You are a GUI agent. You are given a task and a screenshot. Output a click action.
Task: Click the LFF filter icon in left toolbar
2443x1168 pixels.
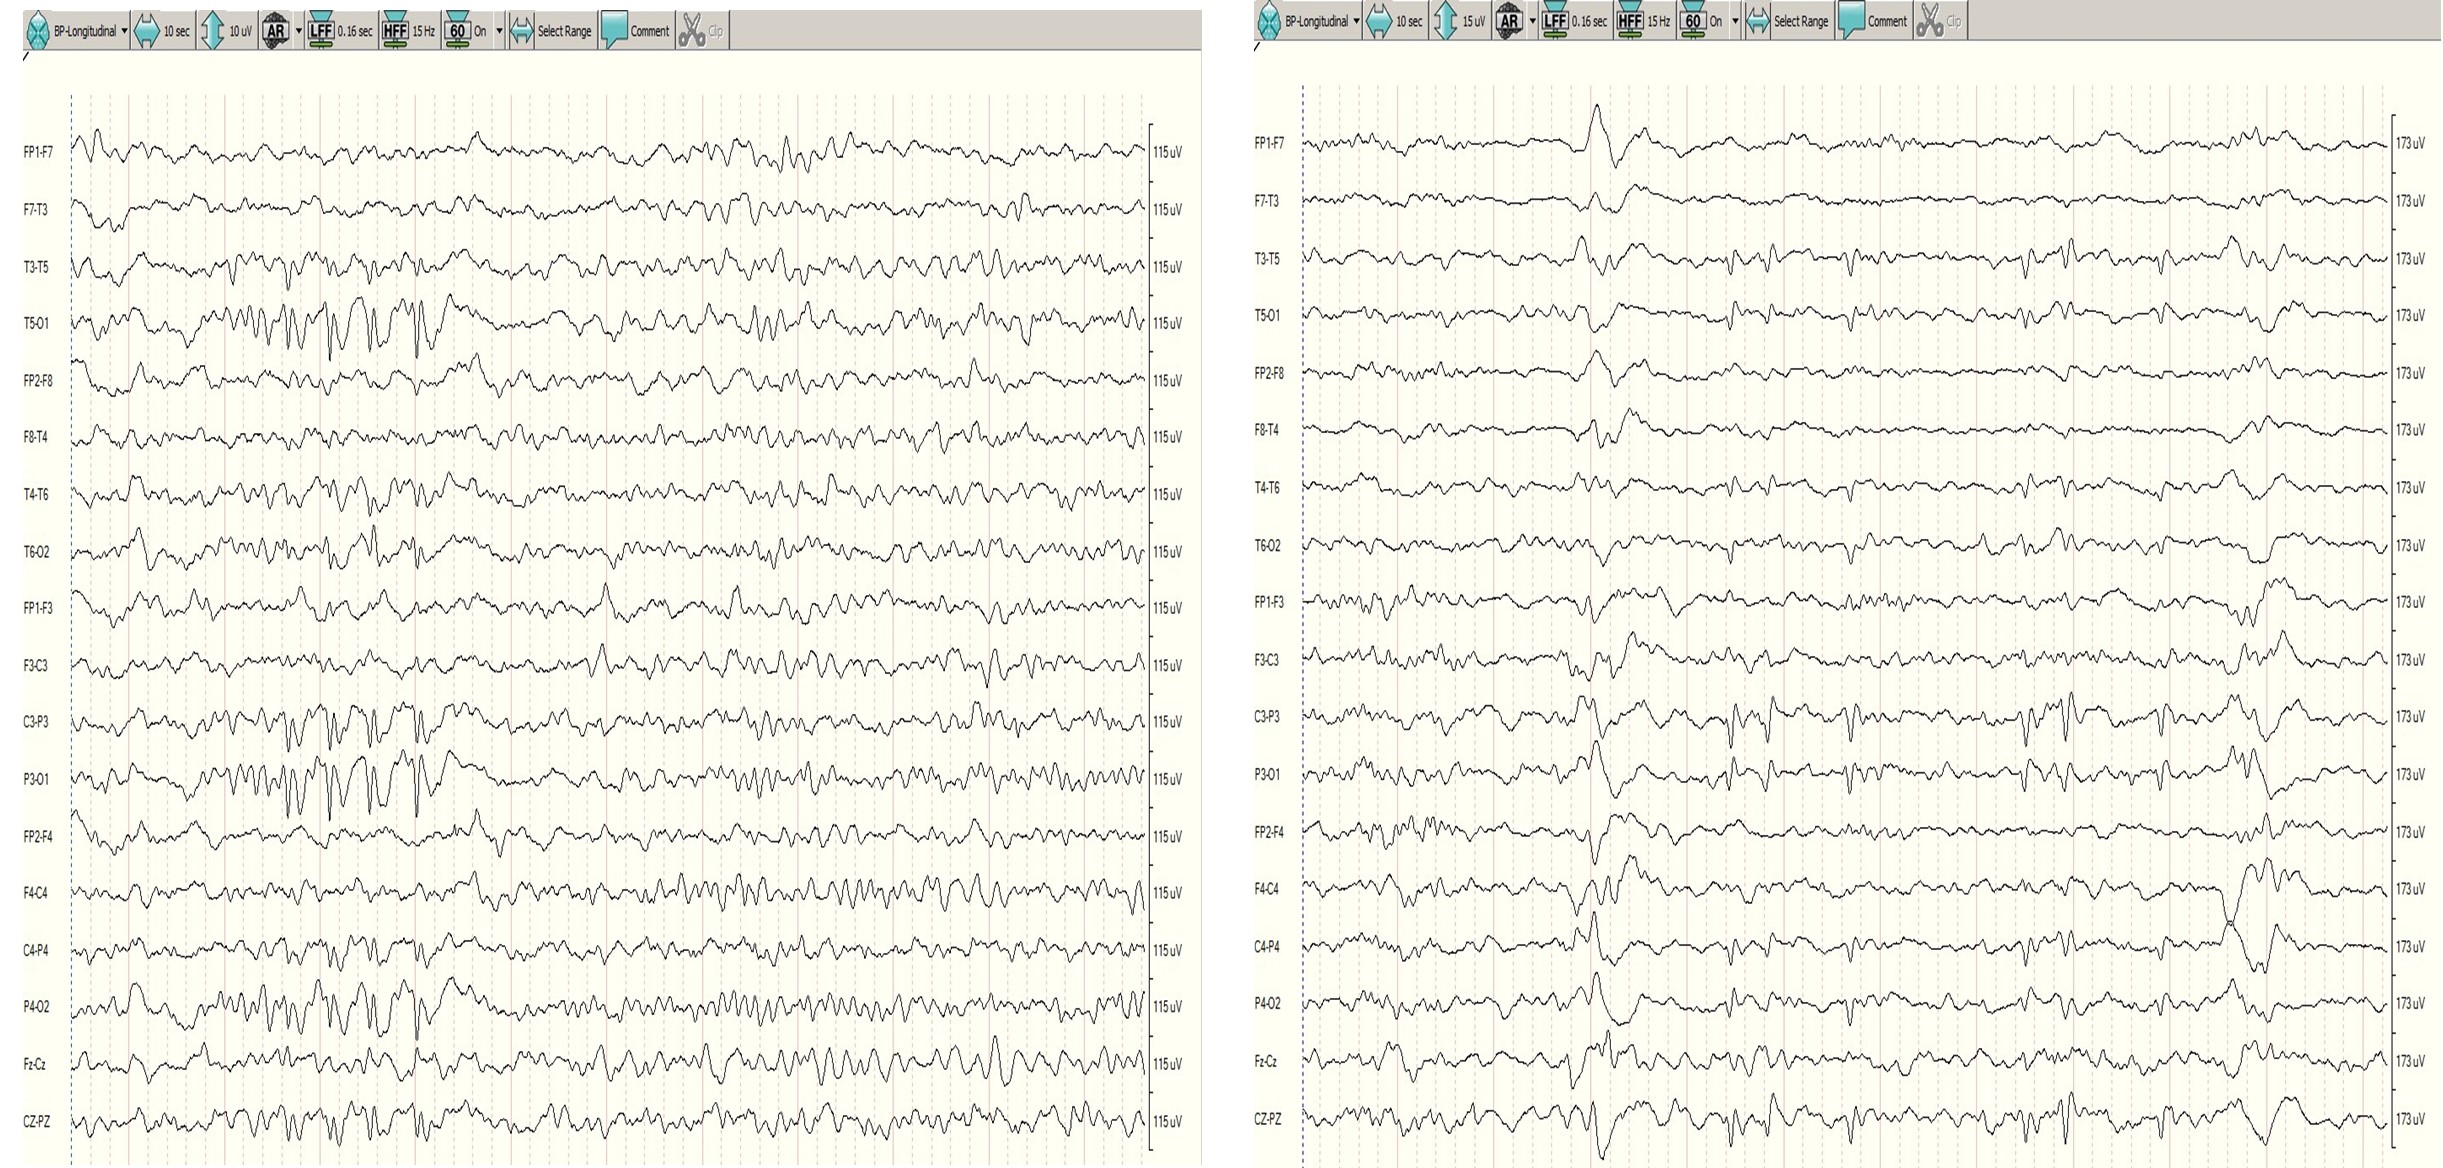point(320,31)
